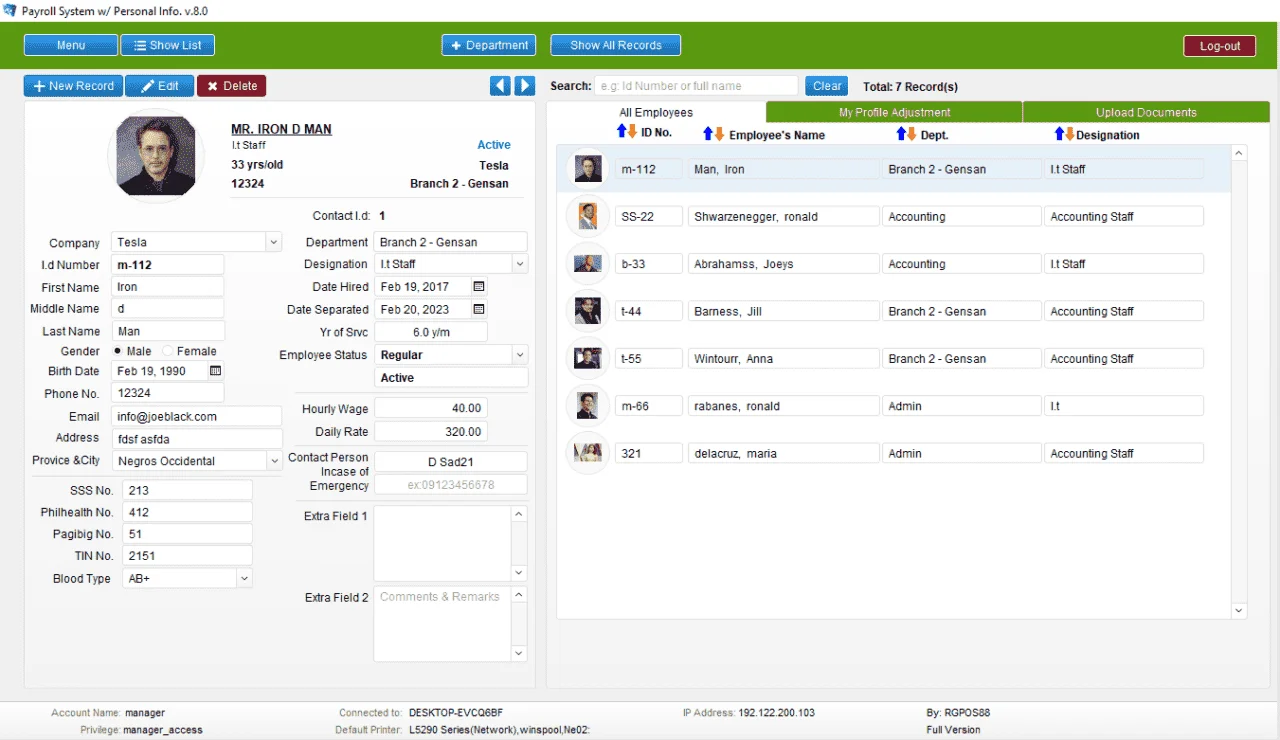Clear the search field
The width and height of the screenshot is (1280, 740).
coord(826,86)
